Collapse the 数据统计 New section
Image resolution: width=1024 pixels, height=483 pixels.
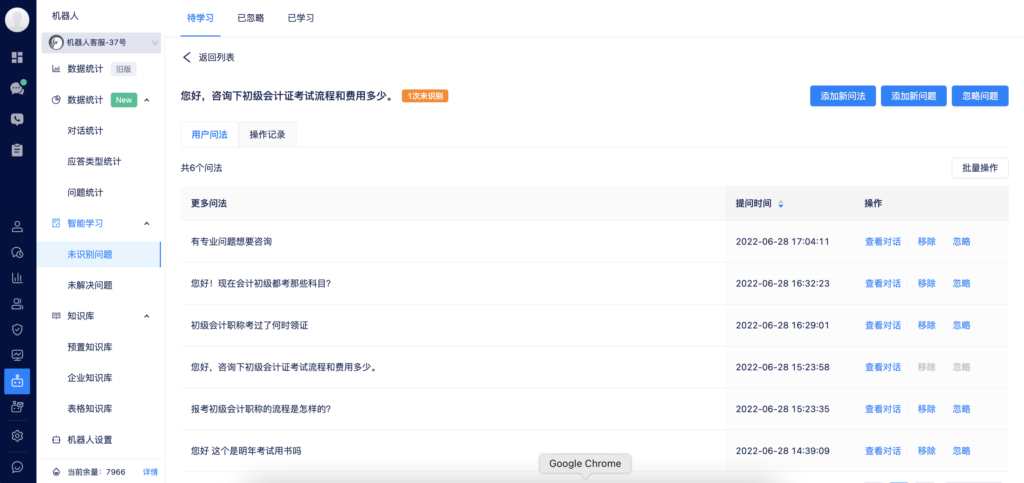[x=147, y=100]
